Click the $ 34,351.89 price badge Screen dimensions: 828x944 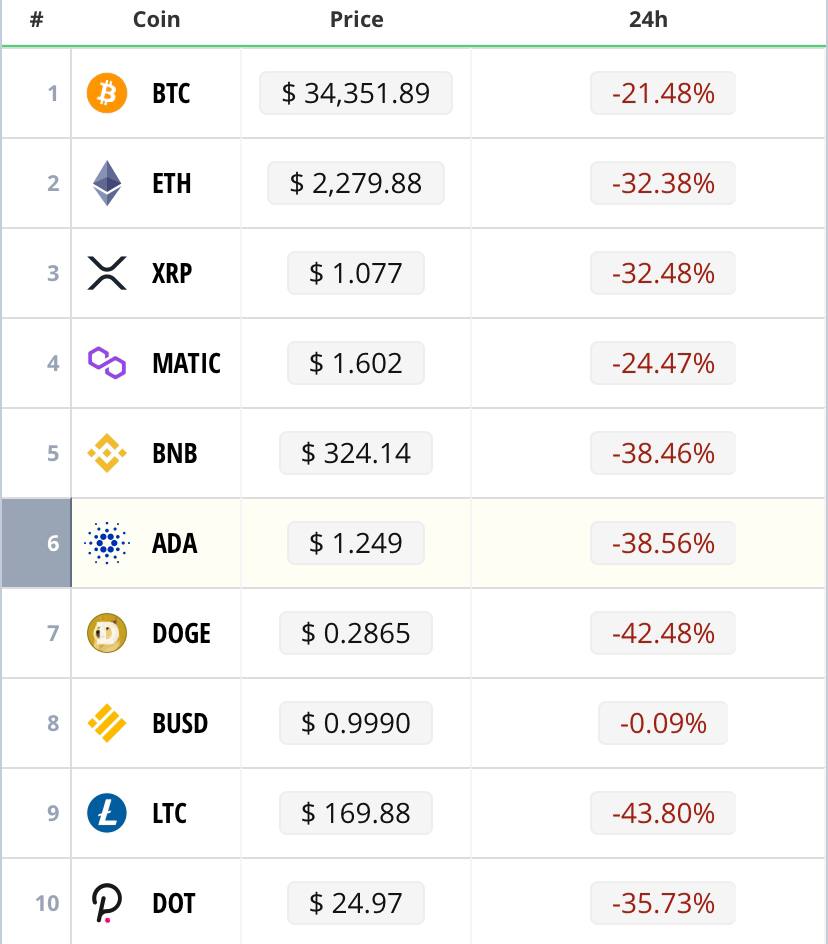356,93
